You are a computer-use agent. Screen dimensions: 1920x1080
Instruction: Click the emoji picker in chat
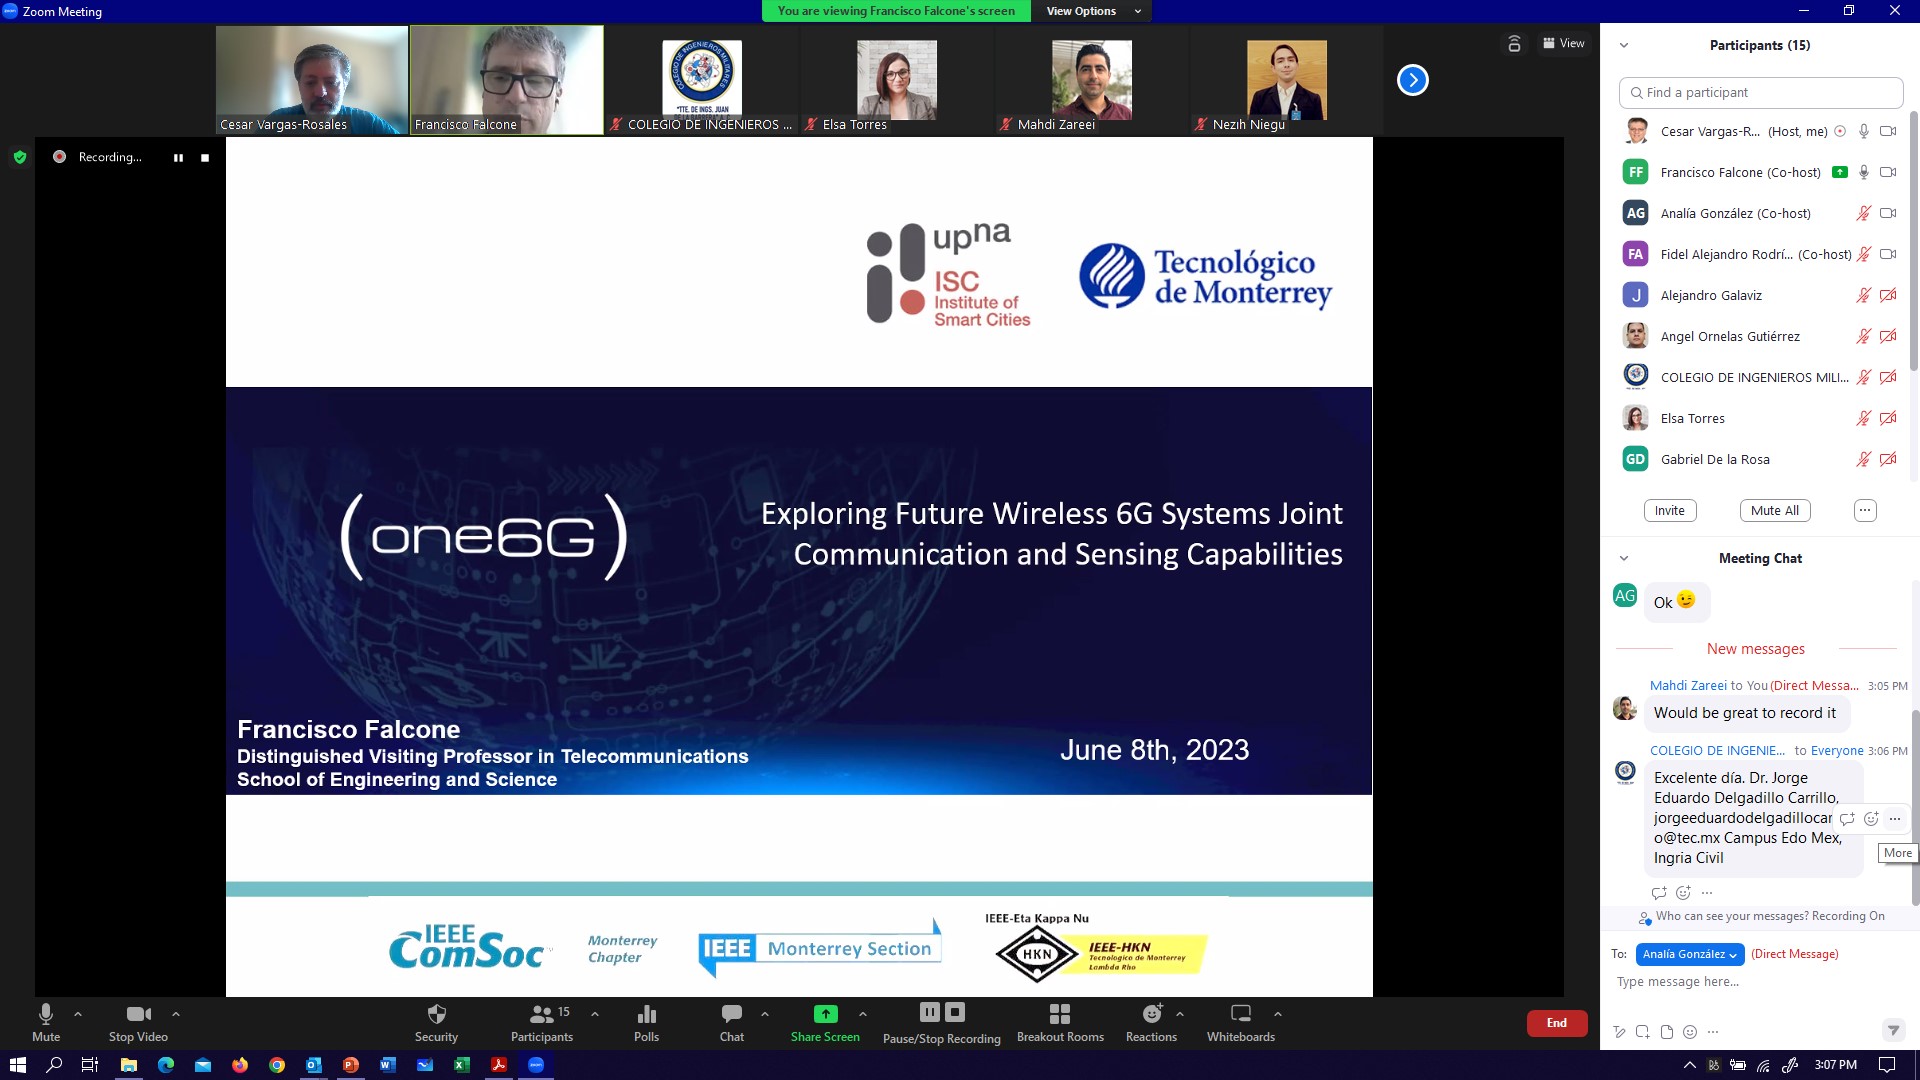1690,1032
